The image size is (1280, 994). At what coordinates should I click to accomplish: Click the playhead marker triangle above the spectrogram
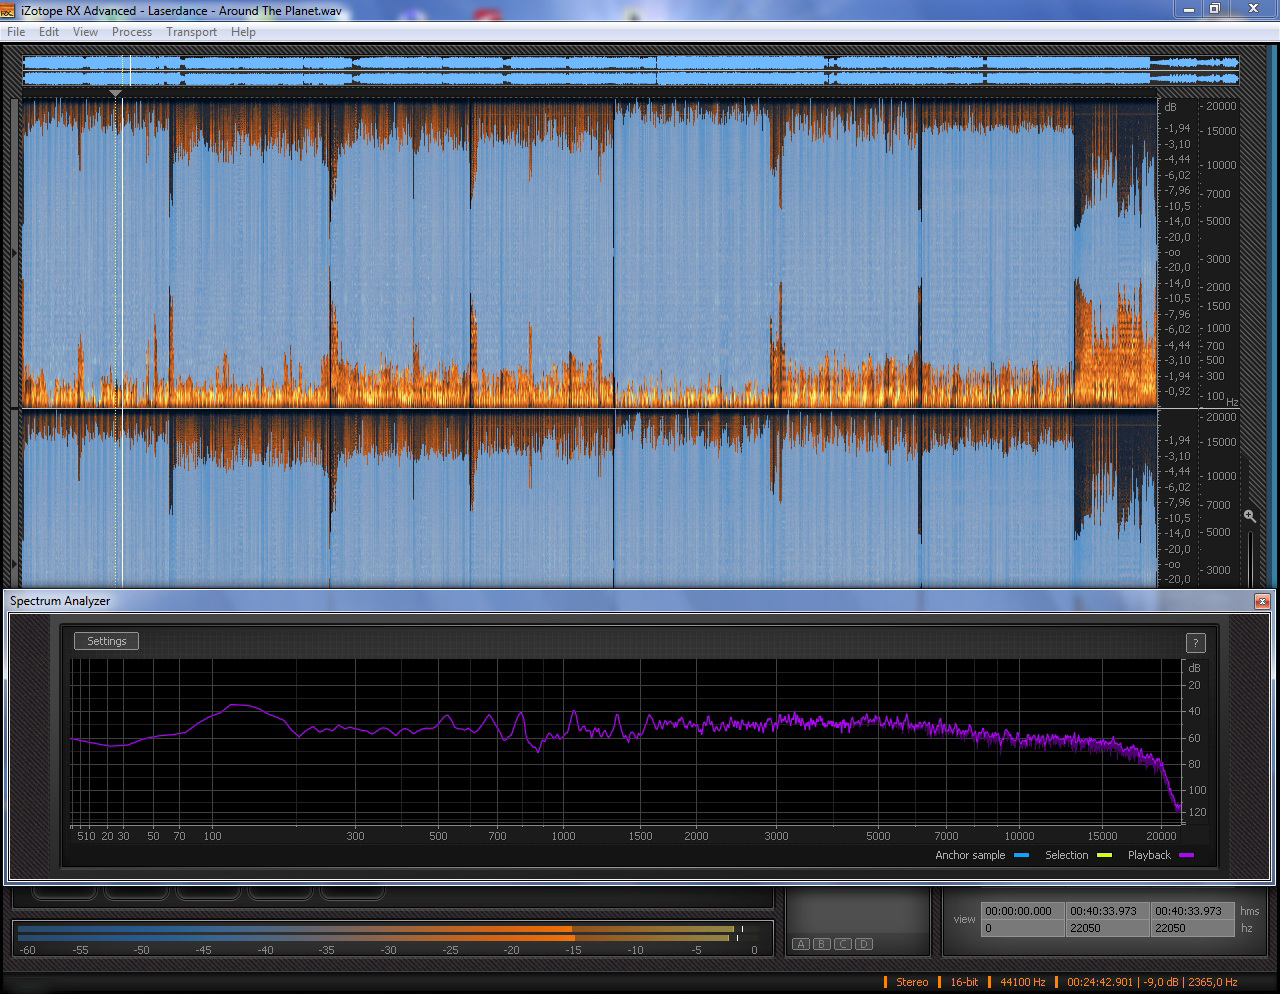(116, 94)
